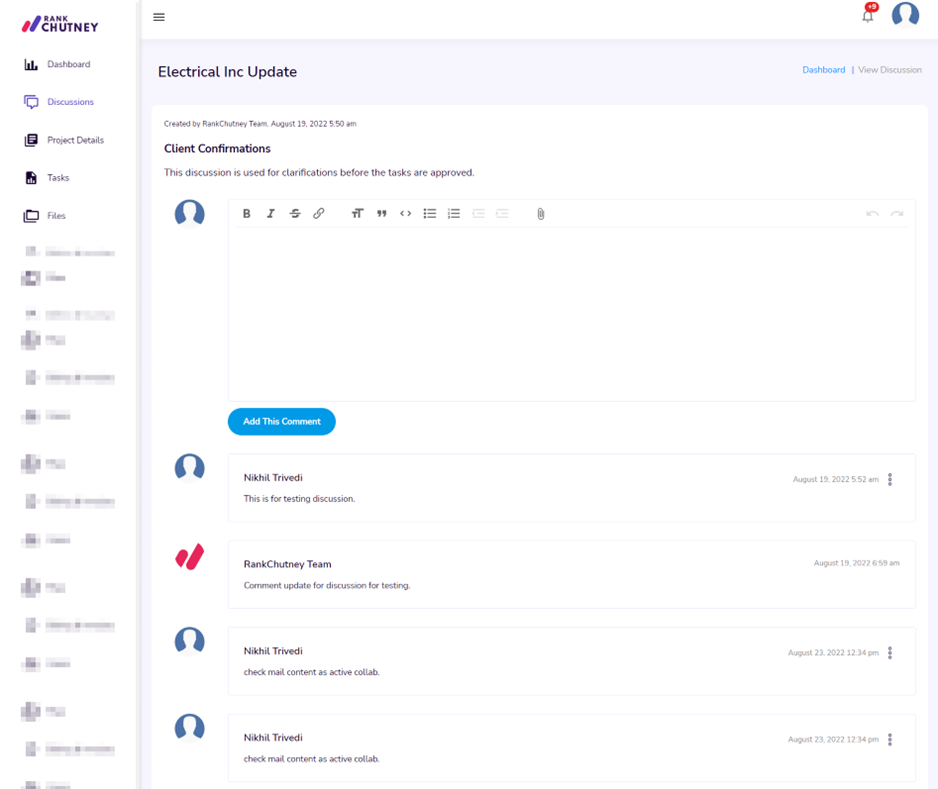Click RankChutney Team commenter name
Image resolution: width=938 pixels, height=789 pixels.
click(287, 564)
